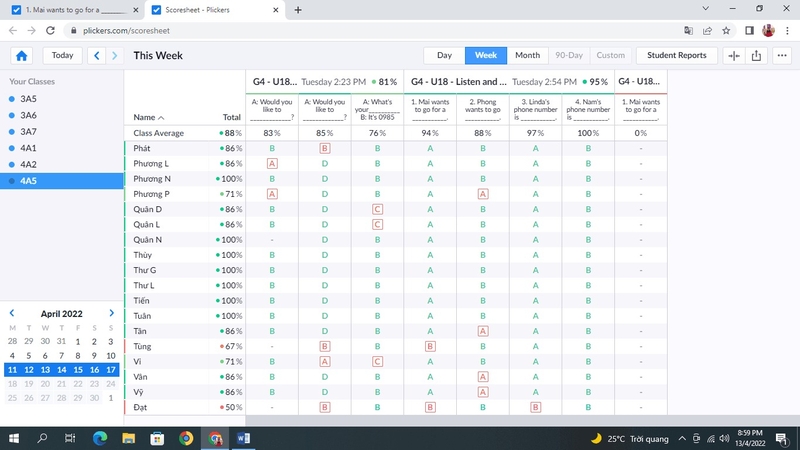Click question header '2. Phong wants to go'
The height and width of the screenshot is (450, 800).
click(x=483, y=109)
